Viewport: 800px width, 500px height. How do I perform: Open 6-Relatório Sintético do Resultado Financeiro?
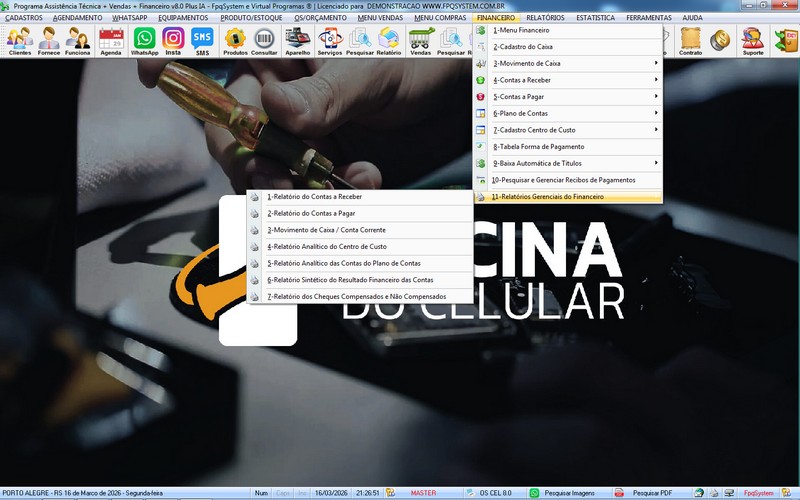(x=360, y=280)
